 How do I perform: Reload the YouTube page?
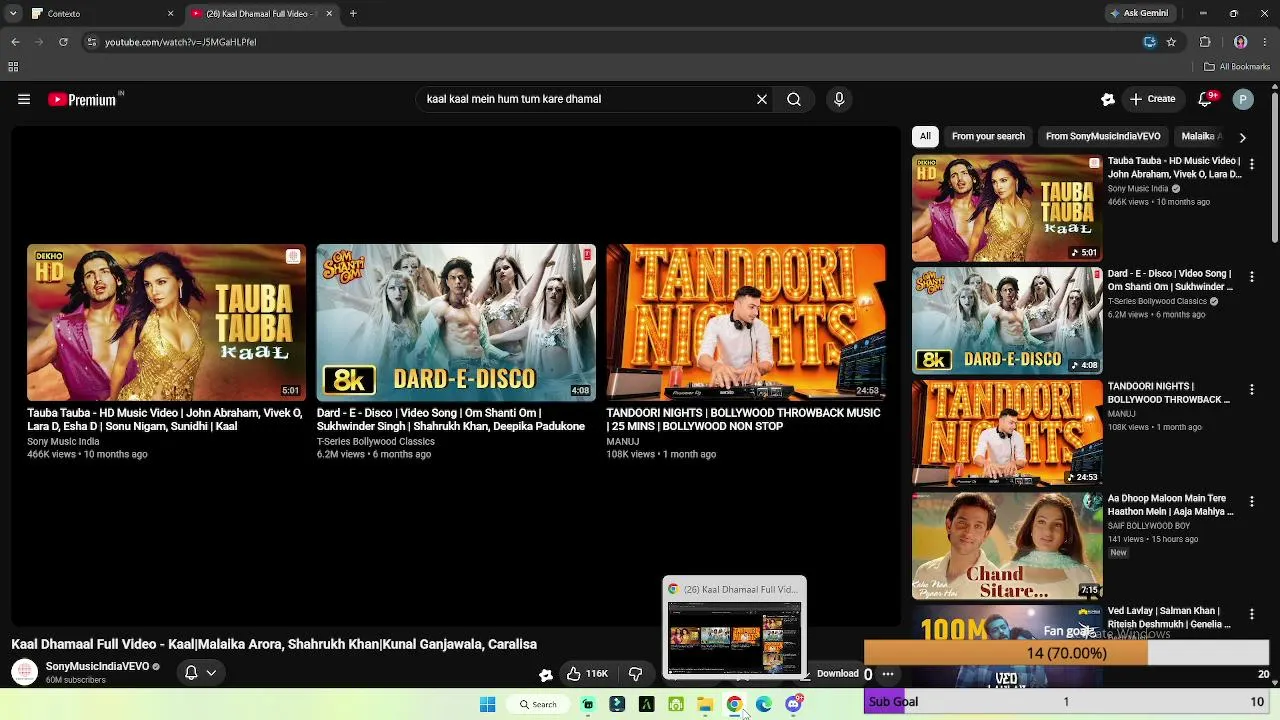coord(63,42)
